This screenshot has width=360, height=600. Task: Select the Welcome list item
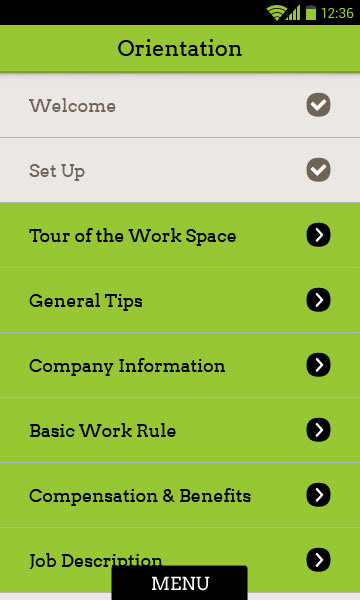(x=180, y=105)
